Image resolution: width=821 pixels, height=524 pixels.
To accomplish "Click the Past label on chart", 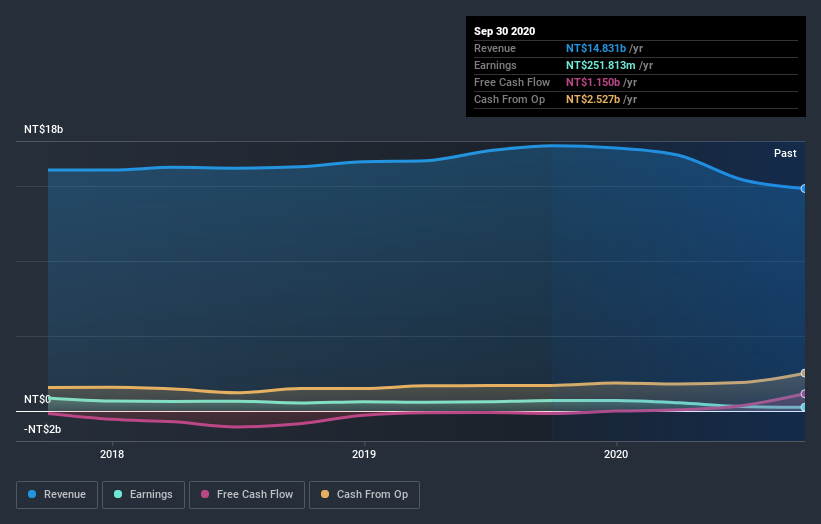I will (785, 153).
